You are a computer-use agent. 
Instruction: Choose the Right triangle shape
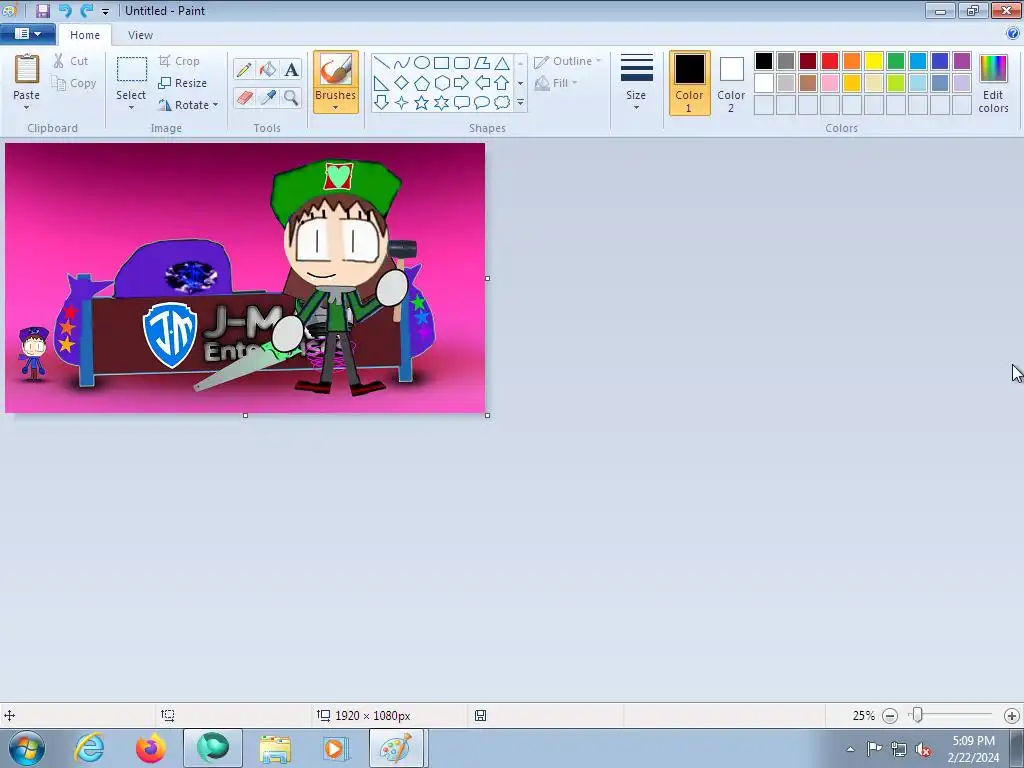(x=382, y=83)
